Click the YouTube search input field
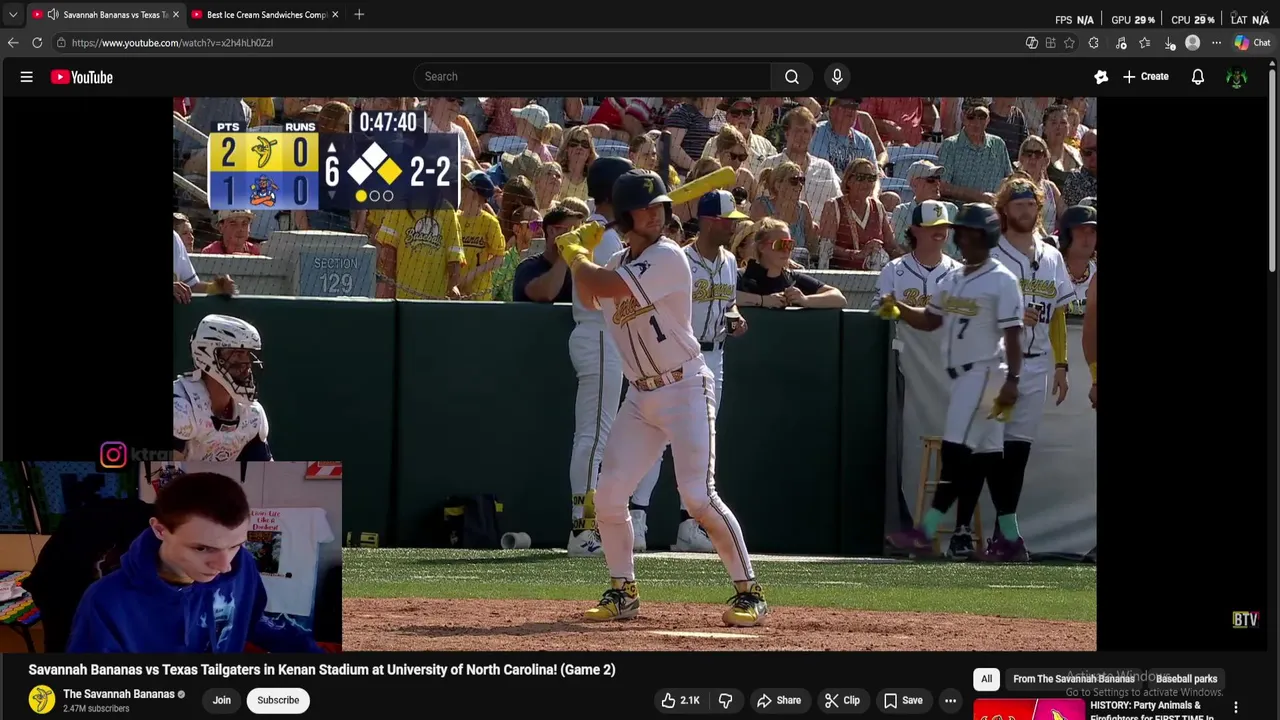The height and width of the screenshot is (720, 1280). [592, 76]
